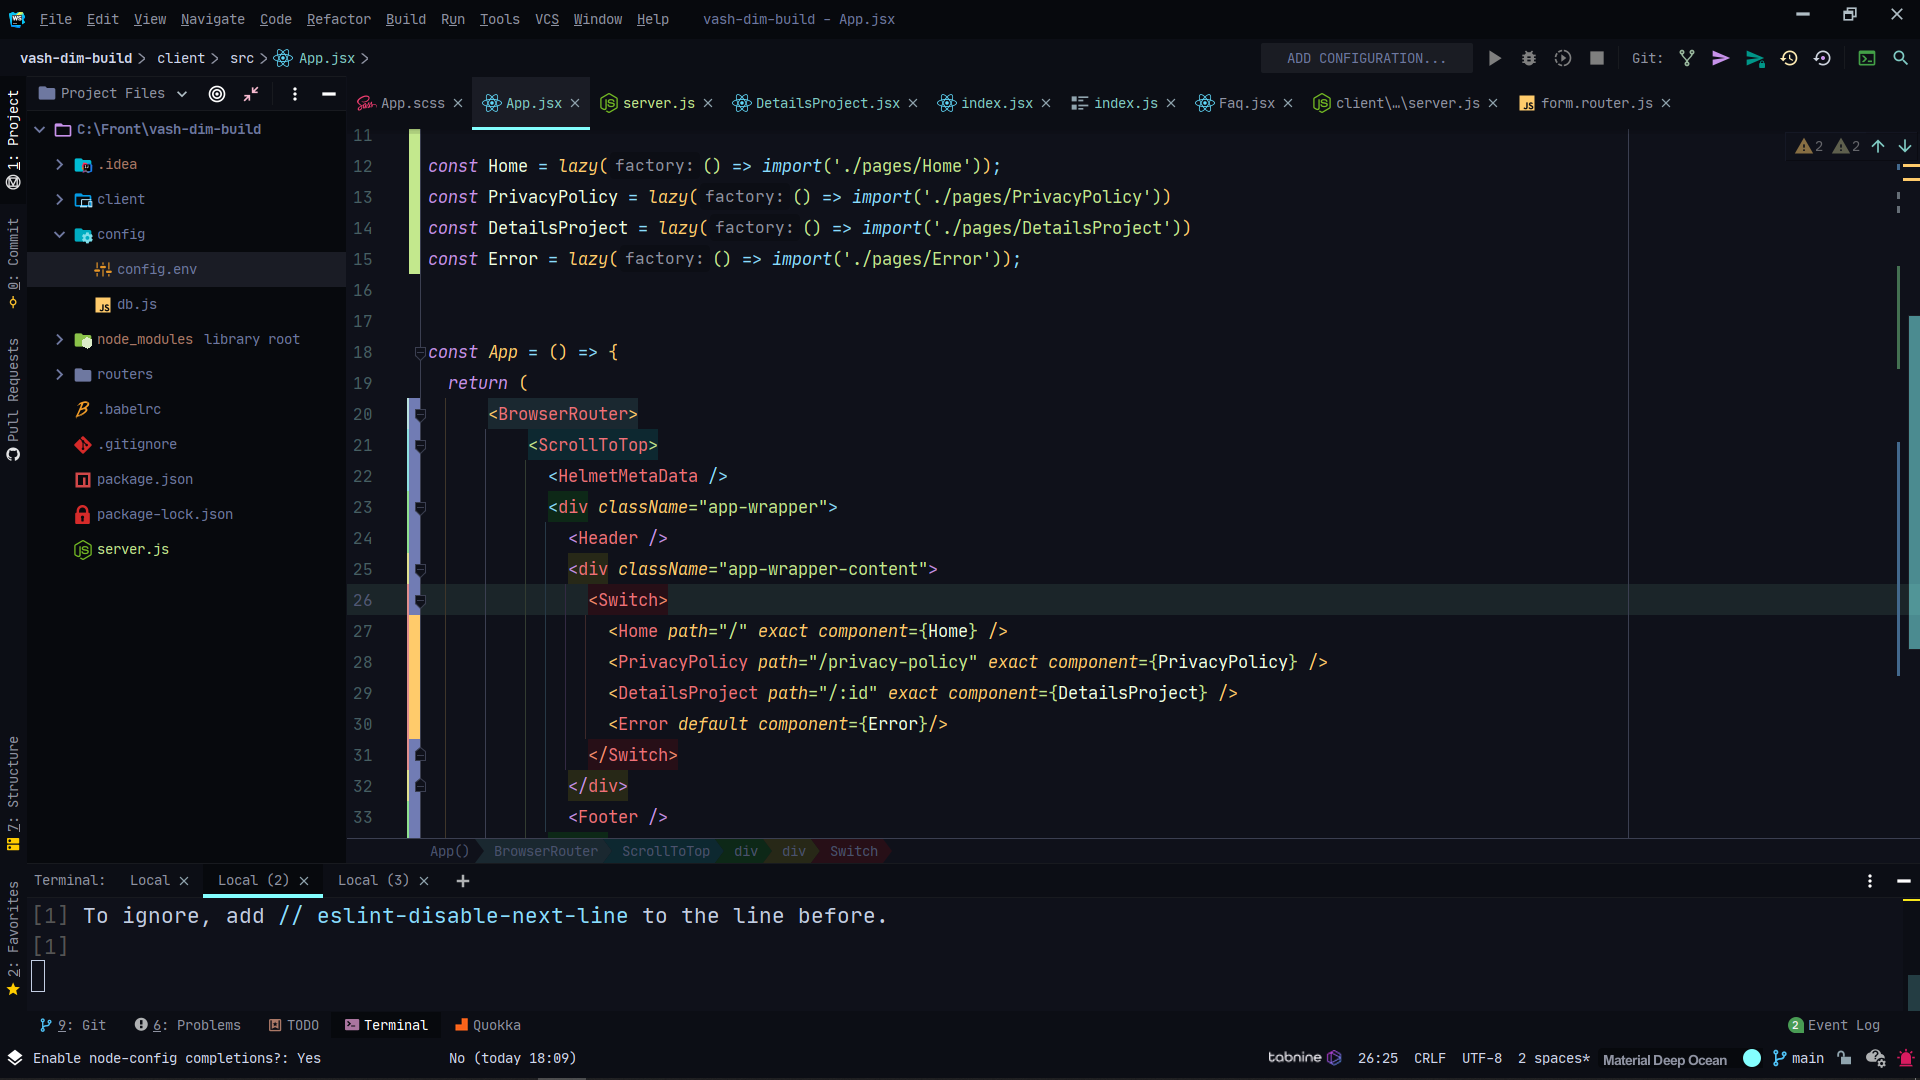The width and height of the screenshot is (1920, 1080).
Task: Open Git show history clock icon
Action: pyautogui.click(x=1789, y=59)
